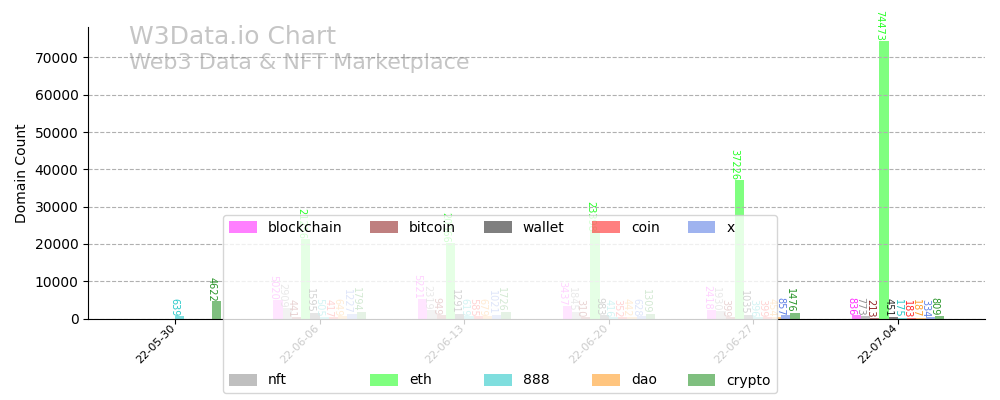Click the Domain Count axis title

click(21, 173)
